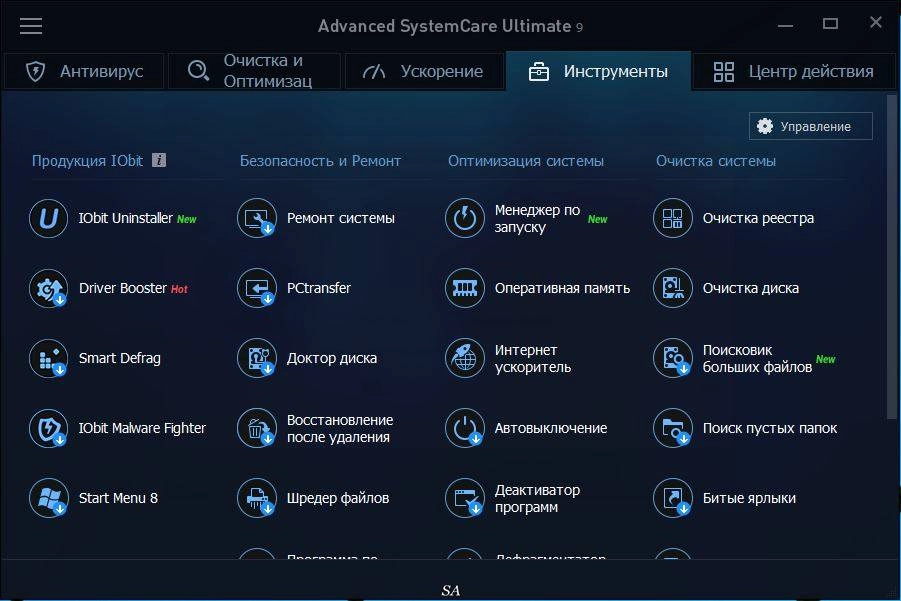
Task: Click the info icon beside Продукция IObit
Action: [x=159, y=160]
